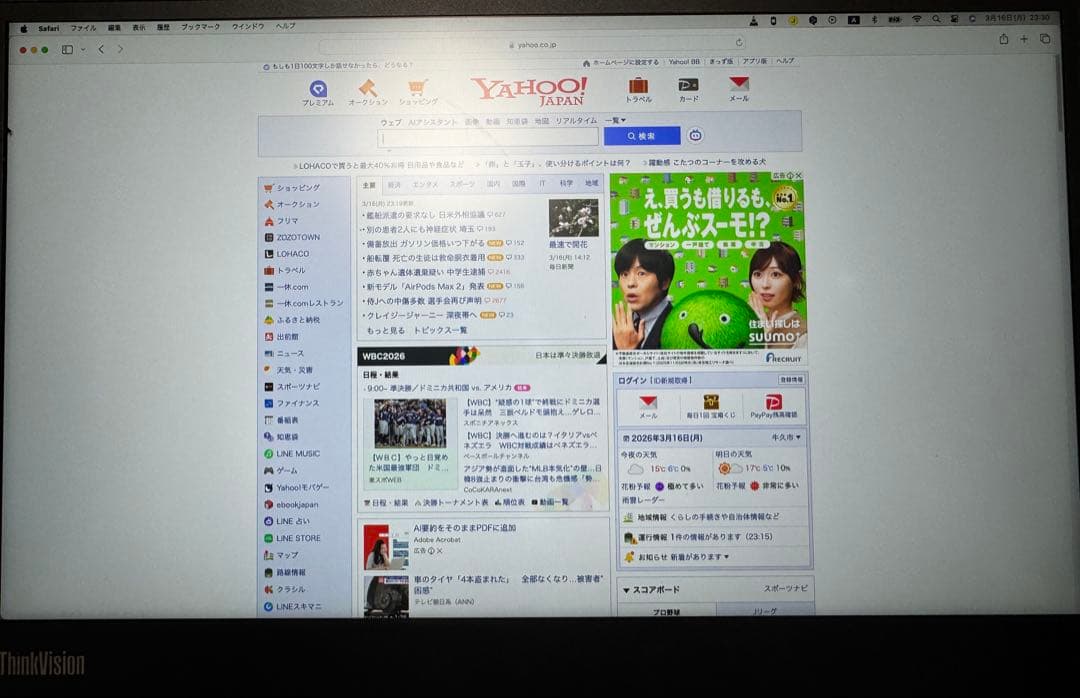The image size is (1080, 698).
Task: Switch search mode to リアルタイム
Action: point(576,121)
